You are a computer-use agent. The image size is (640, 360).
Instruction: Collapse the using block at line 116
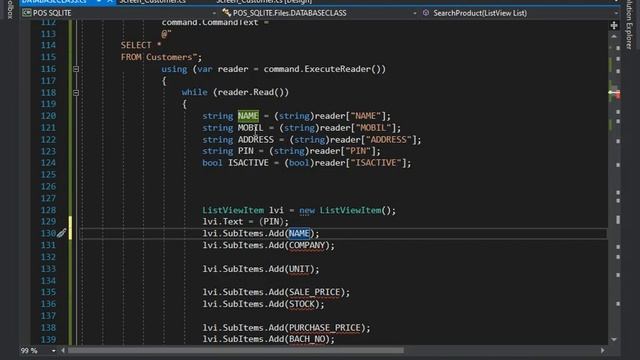[x=76, y=69]
